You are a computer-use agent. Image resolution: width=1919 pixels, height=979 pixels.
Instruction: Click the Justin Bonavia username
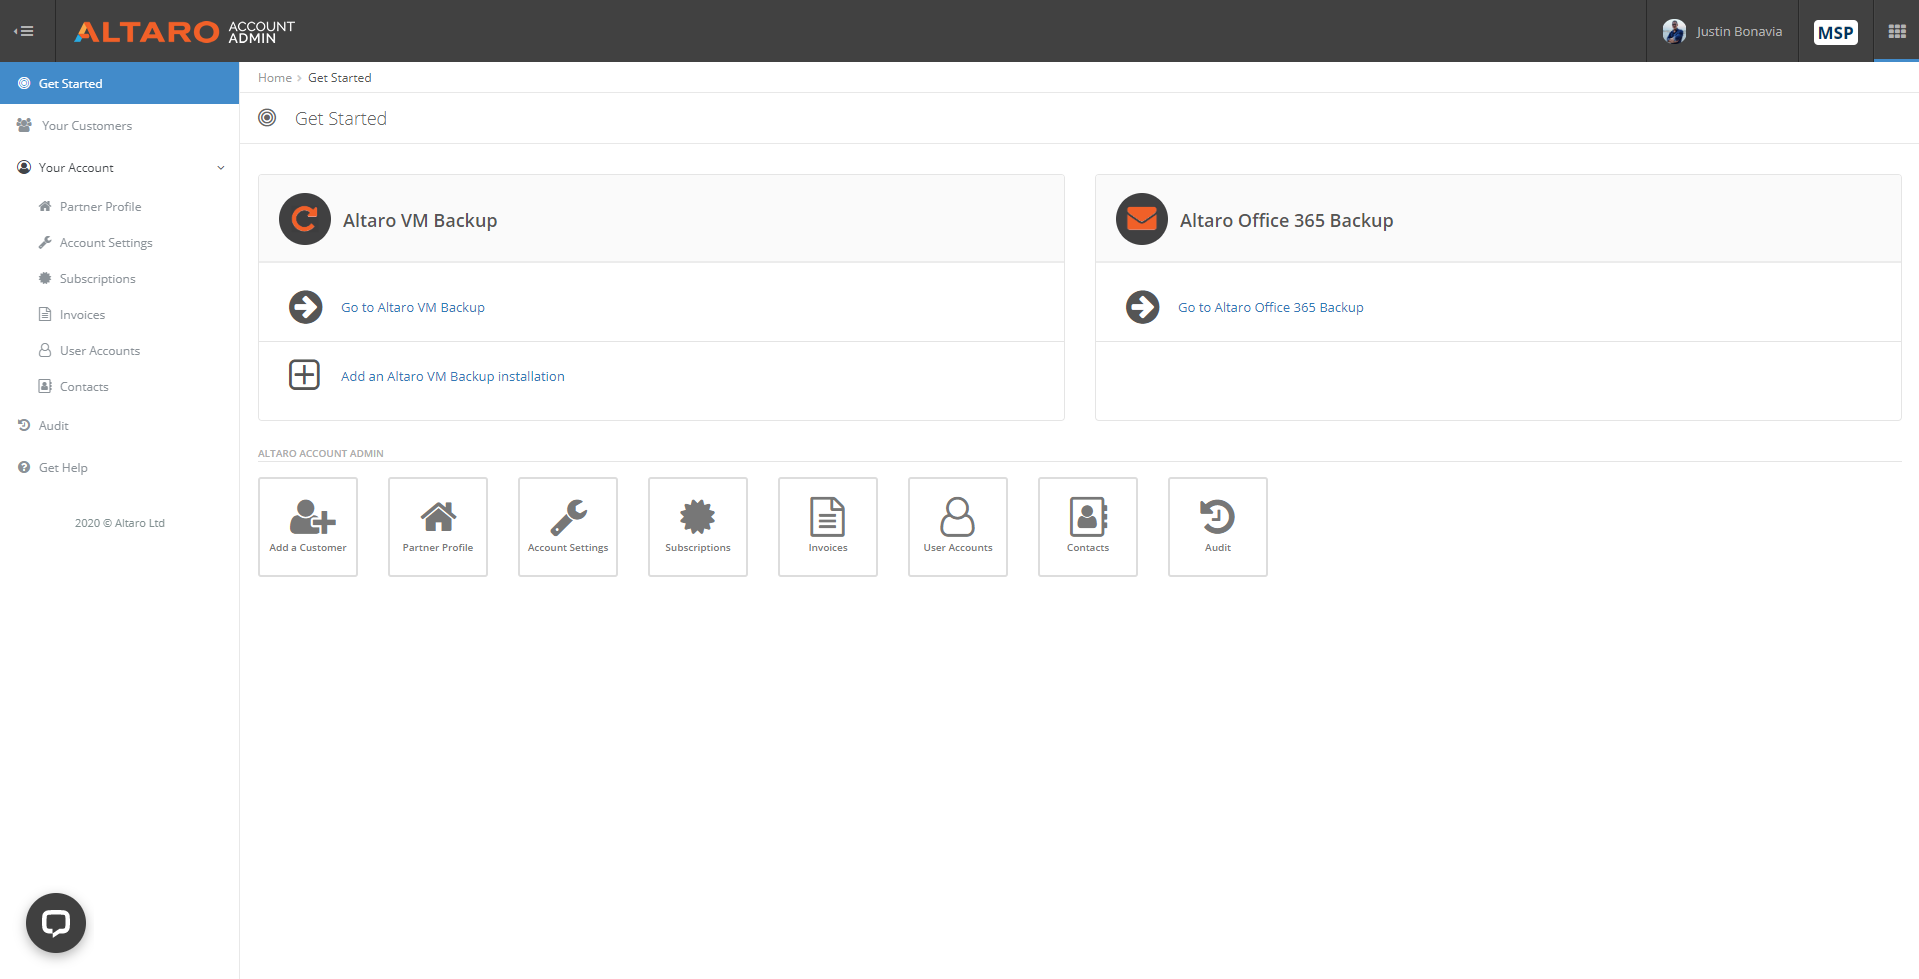pyautogui.click(x=1738, y=31)
